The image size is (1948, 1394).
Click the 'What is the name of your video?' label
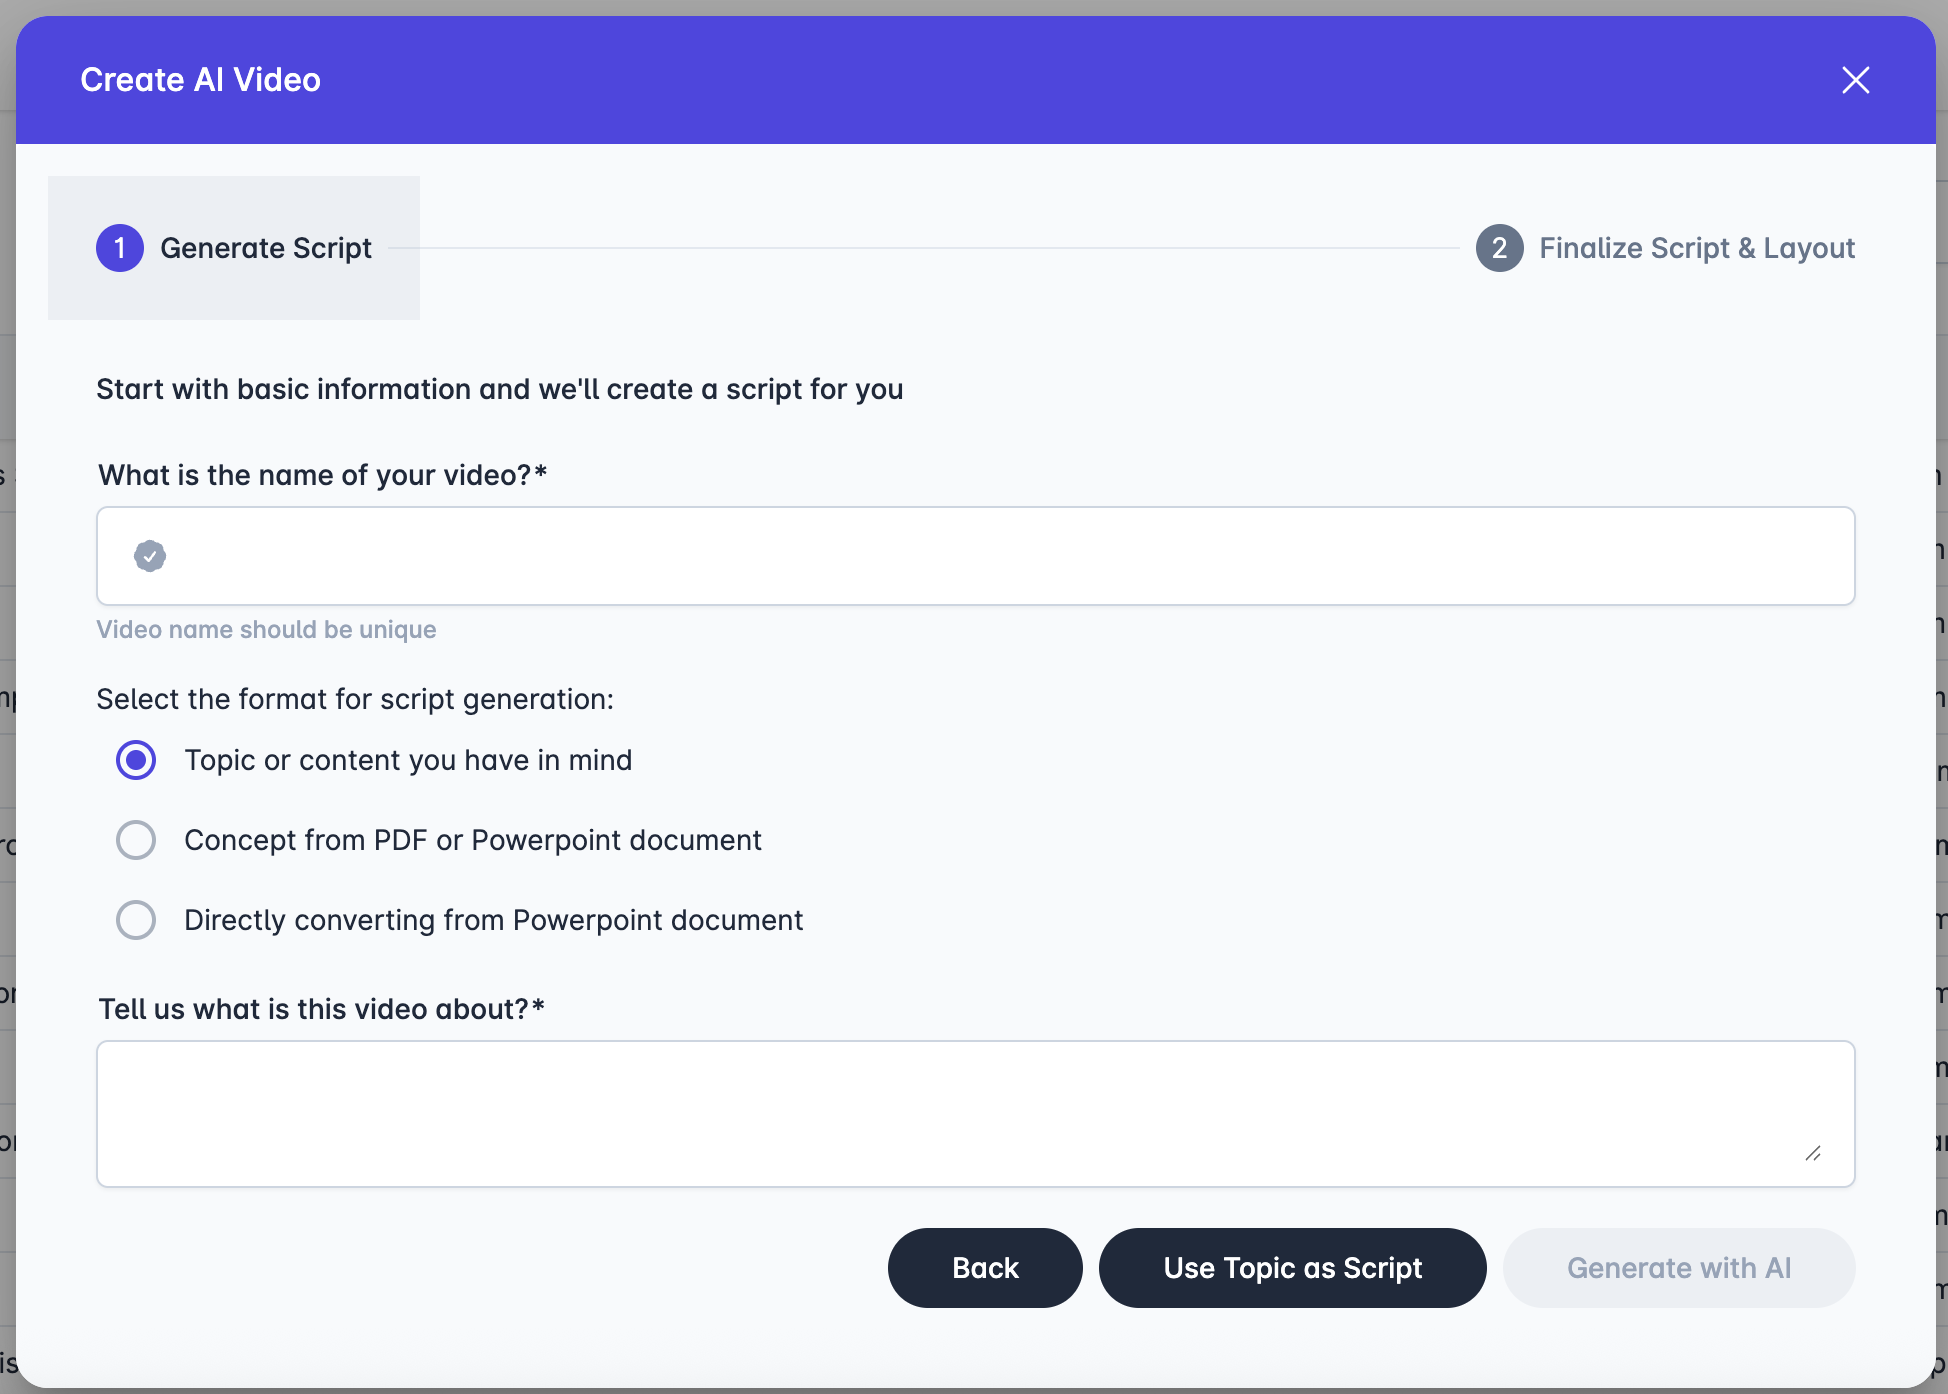tap(322, 475)
